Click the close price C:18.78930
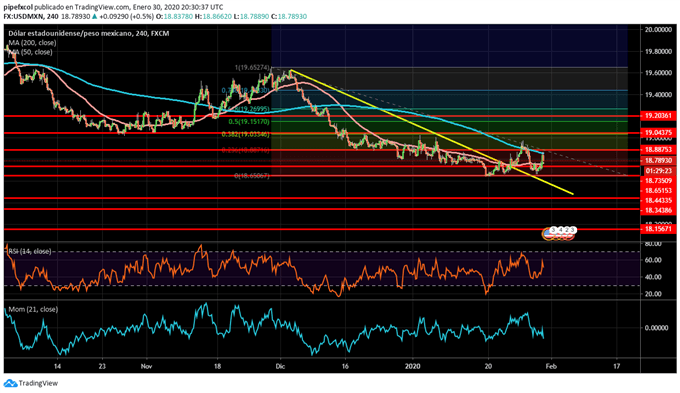 [288, 16]
